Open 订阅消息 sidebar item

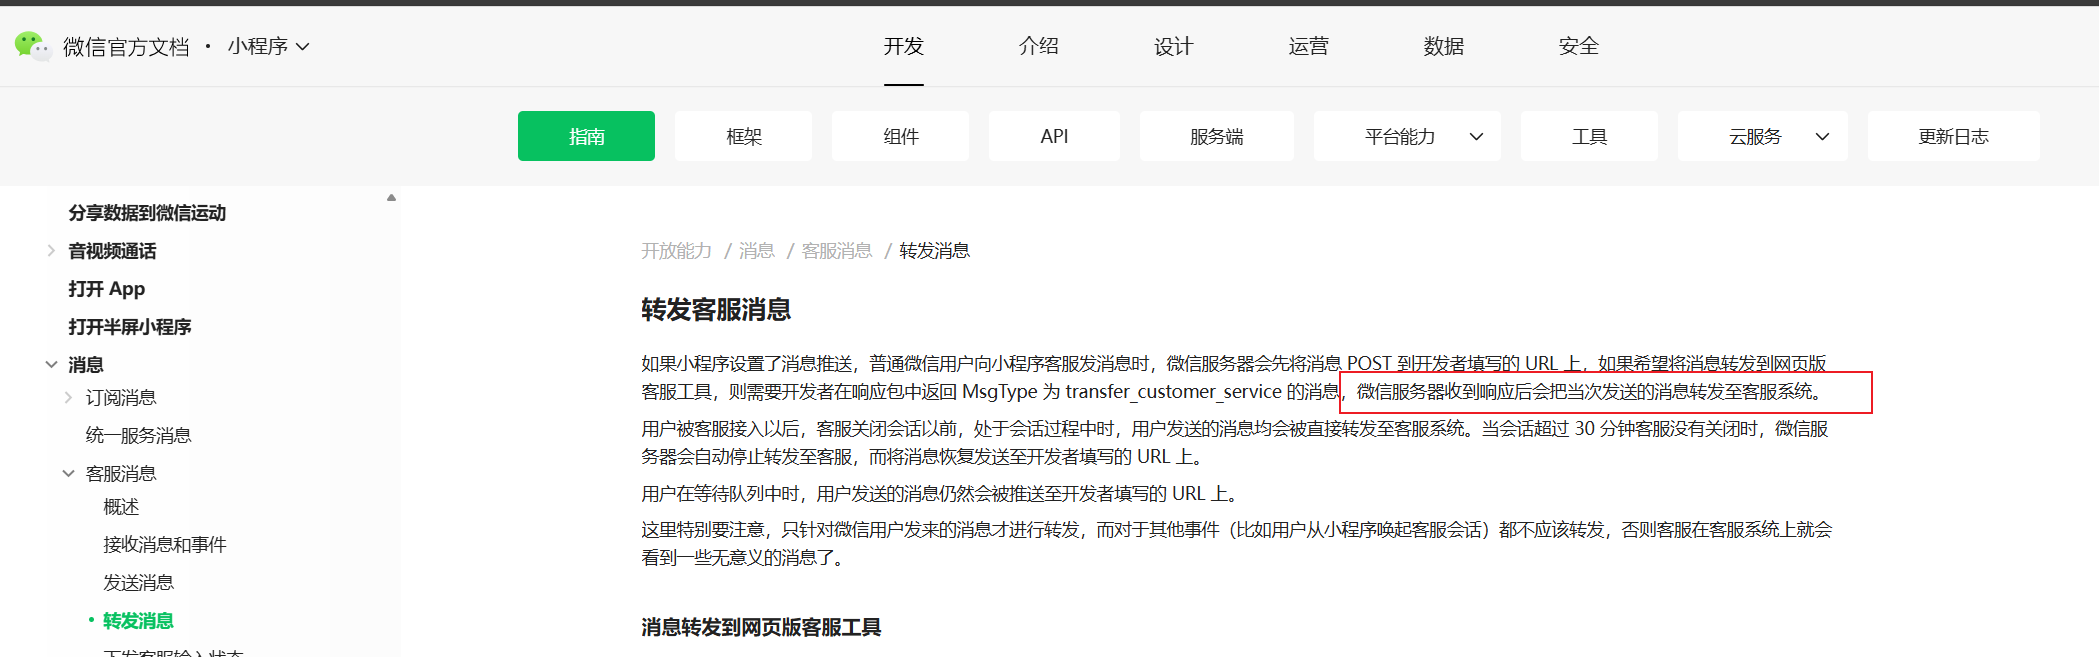coord(121,398)
